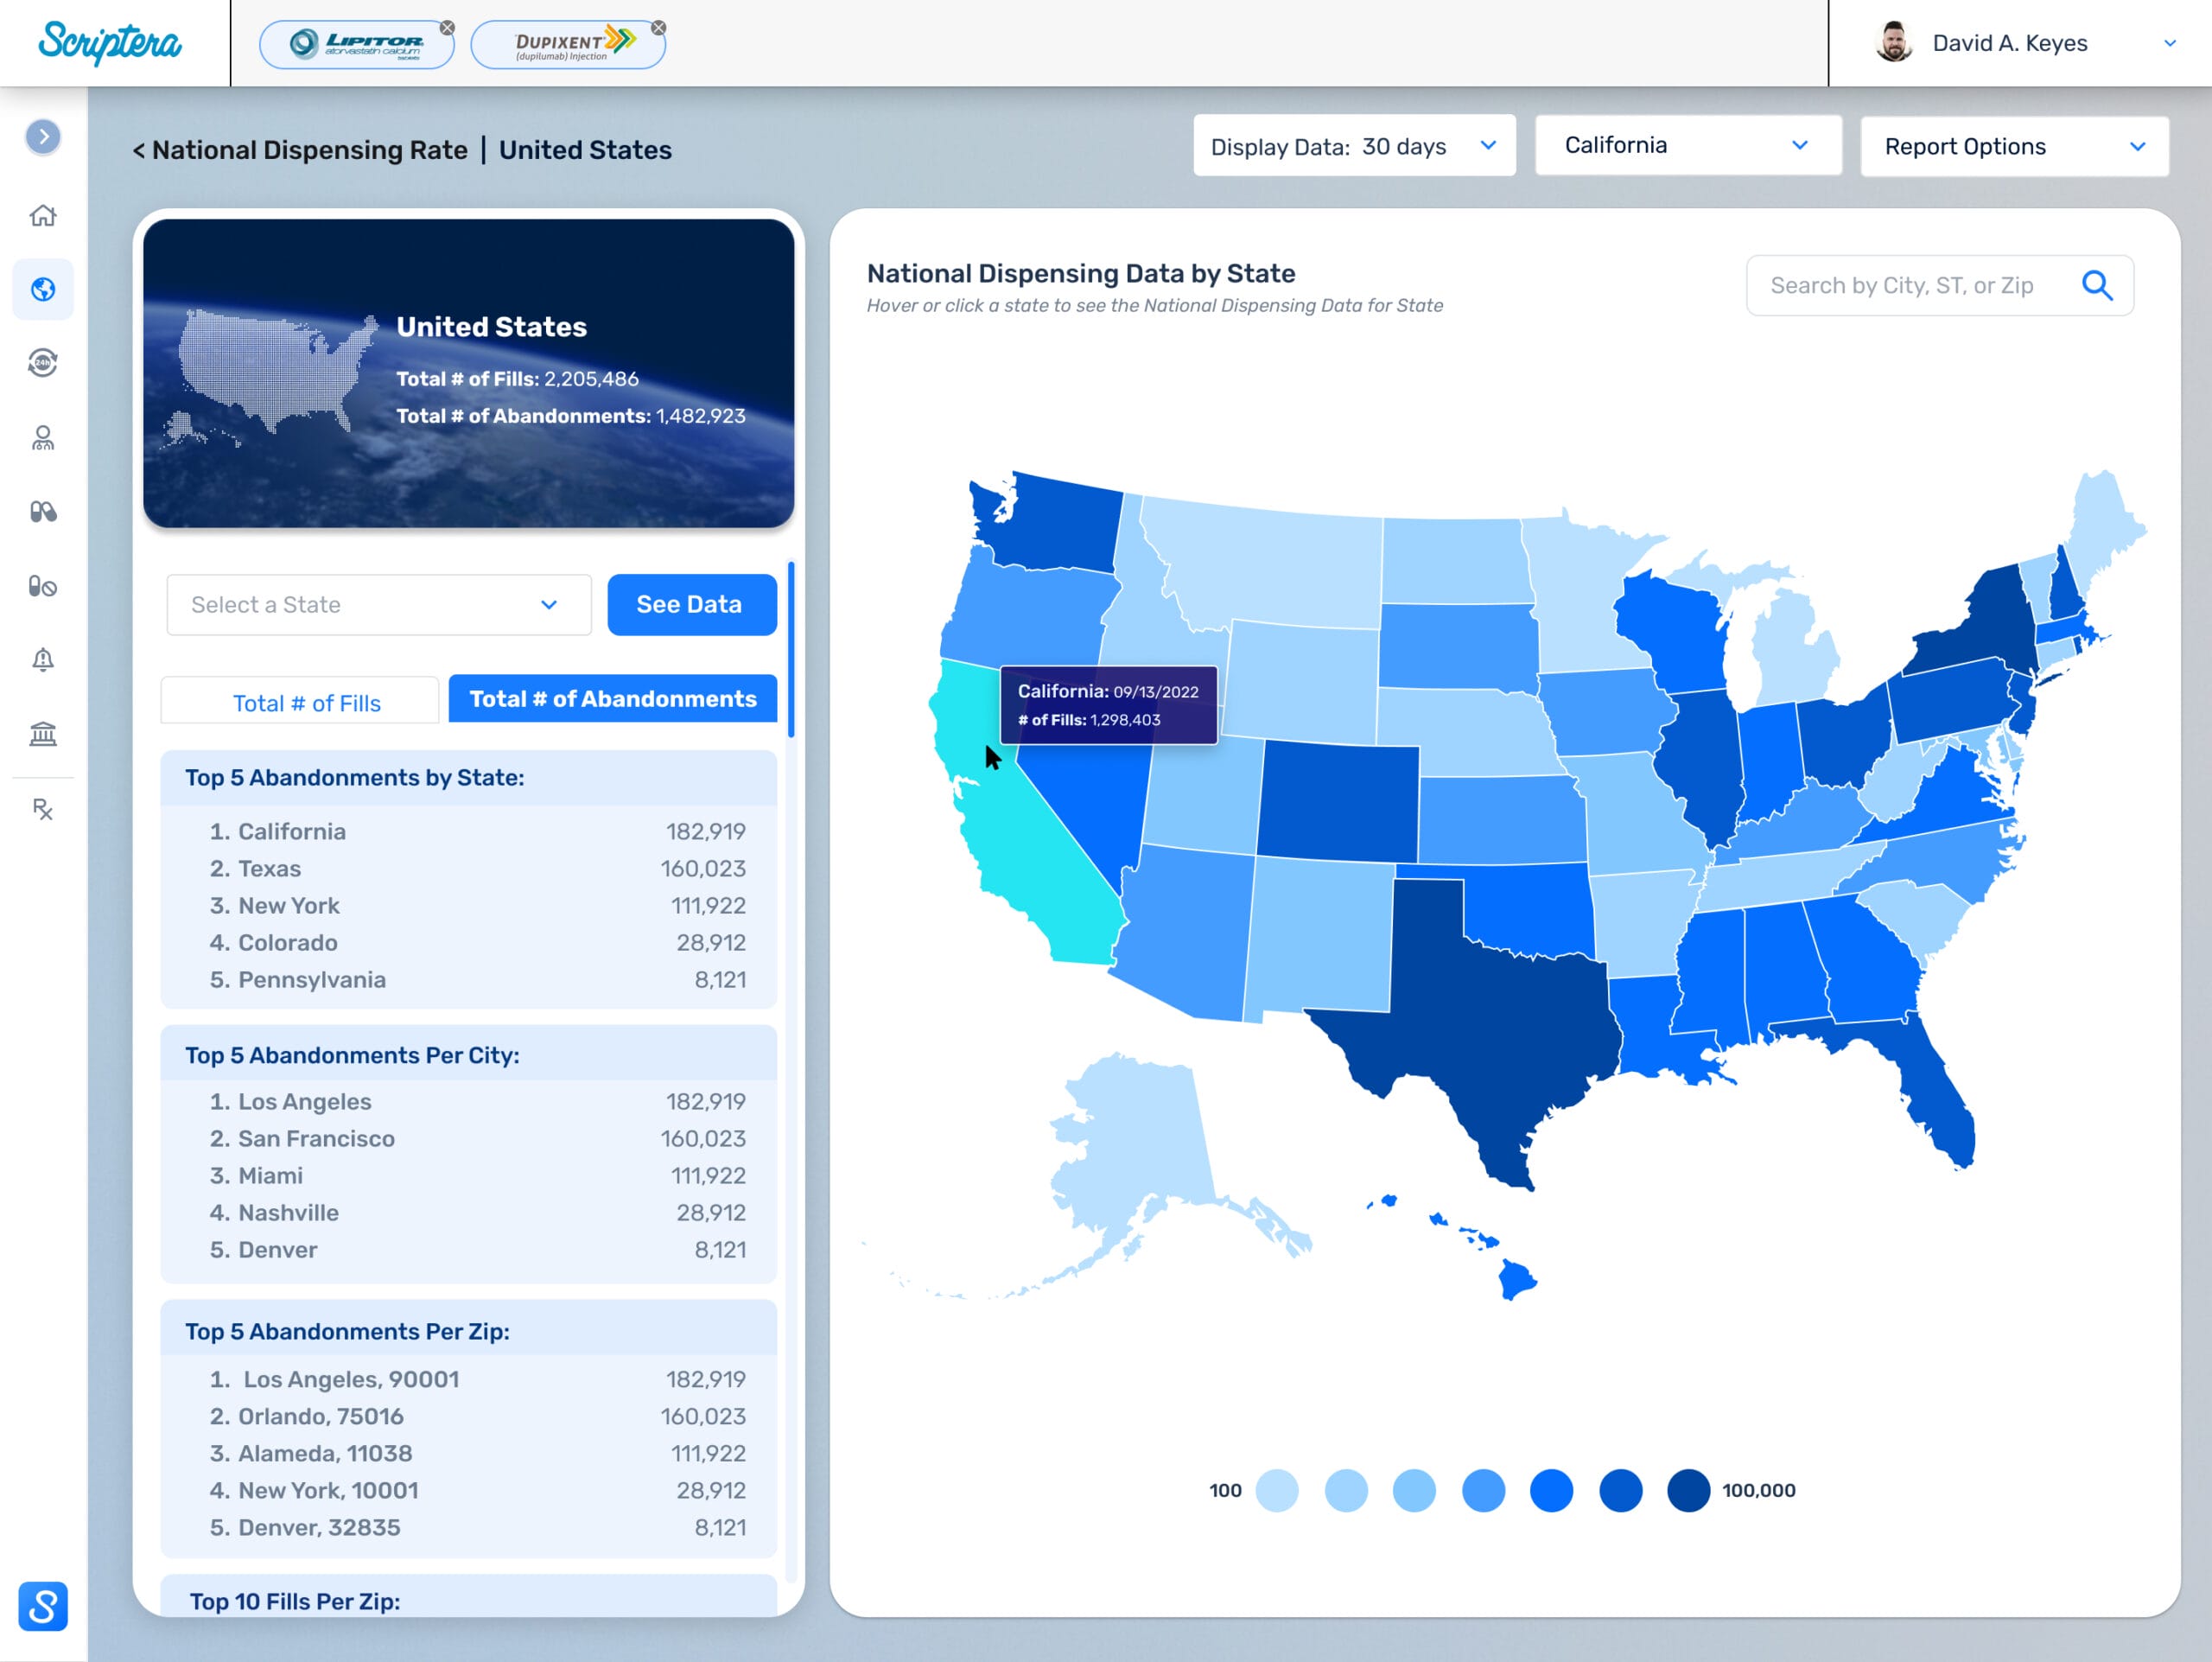This screenshot has width=2212, height=1662.
Task: Click the darkest blue legend swatch
Action: pyautogui.click(x=1688, y=1490)
